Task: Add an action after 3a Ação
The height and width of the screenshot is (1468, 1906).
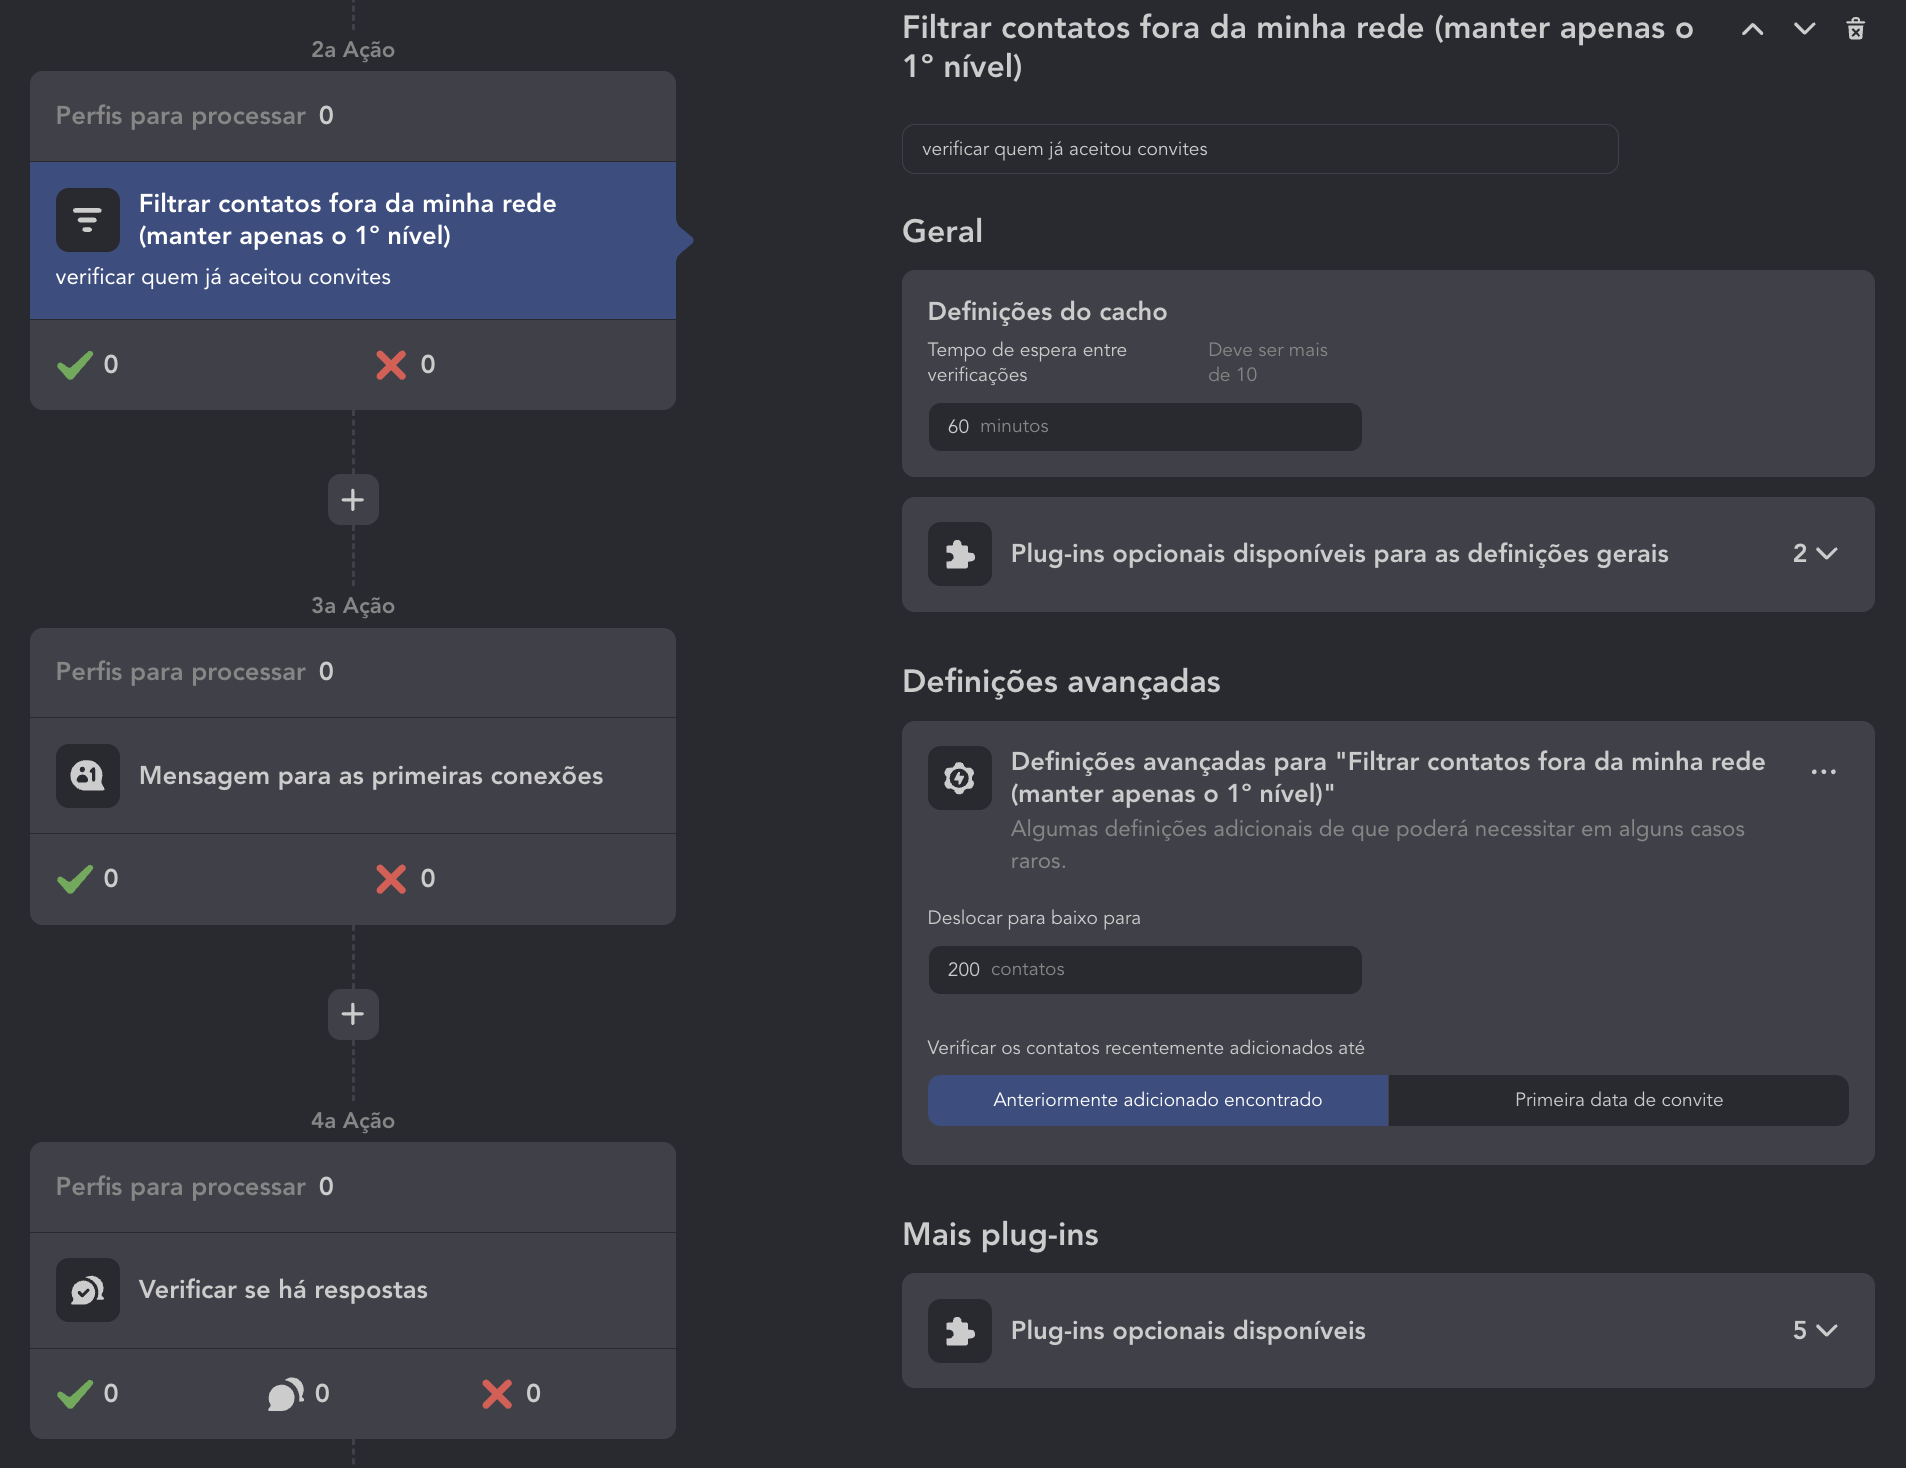Action: 353,1014
